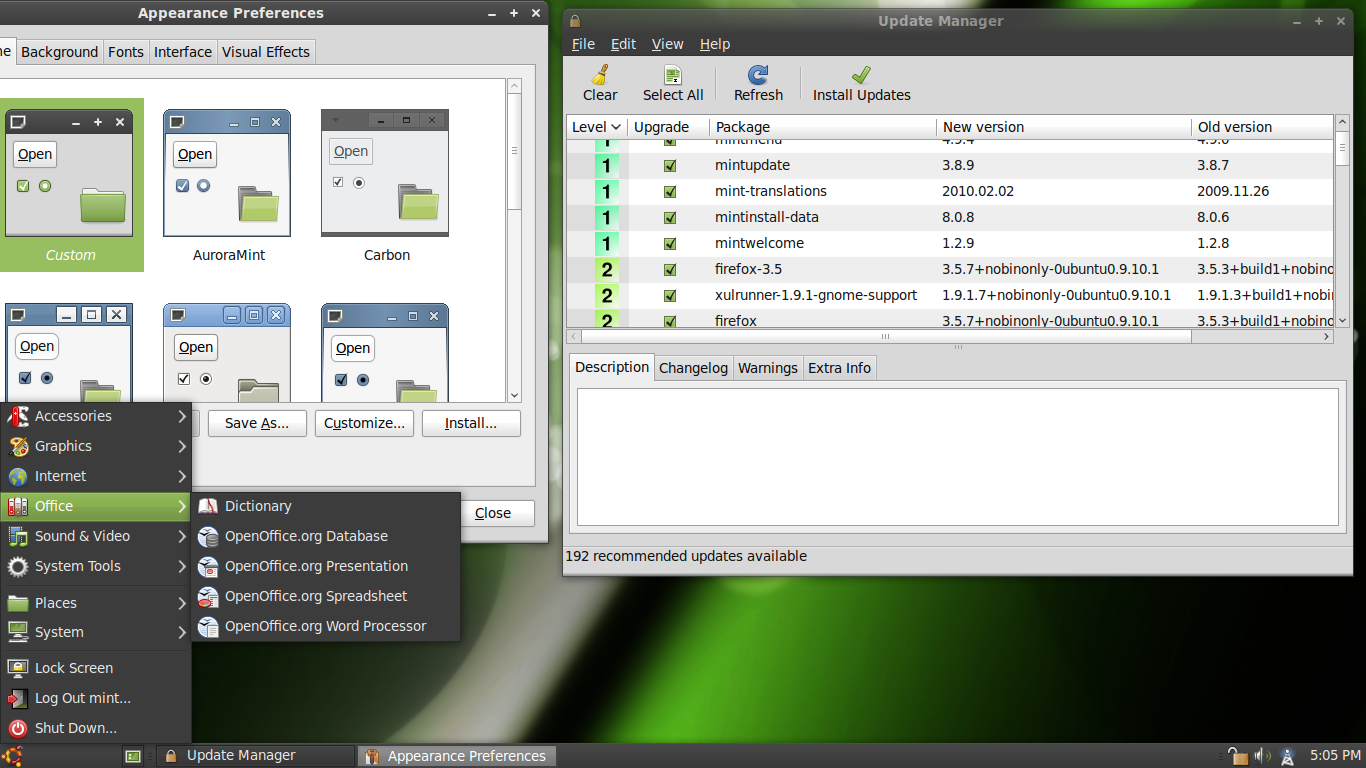
Task: Launch OpenOffice.org Database
Action: click(x=326, y=536)
